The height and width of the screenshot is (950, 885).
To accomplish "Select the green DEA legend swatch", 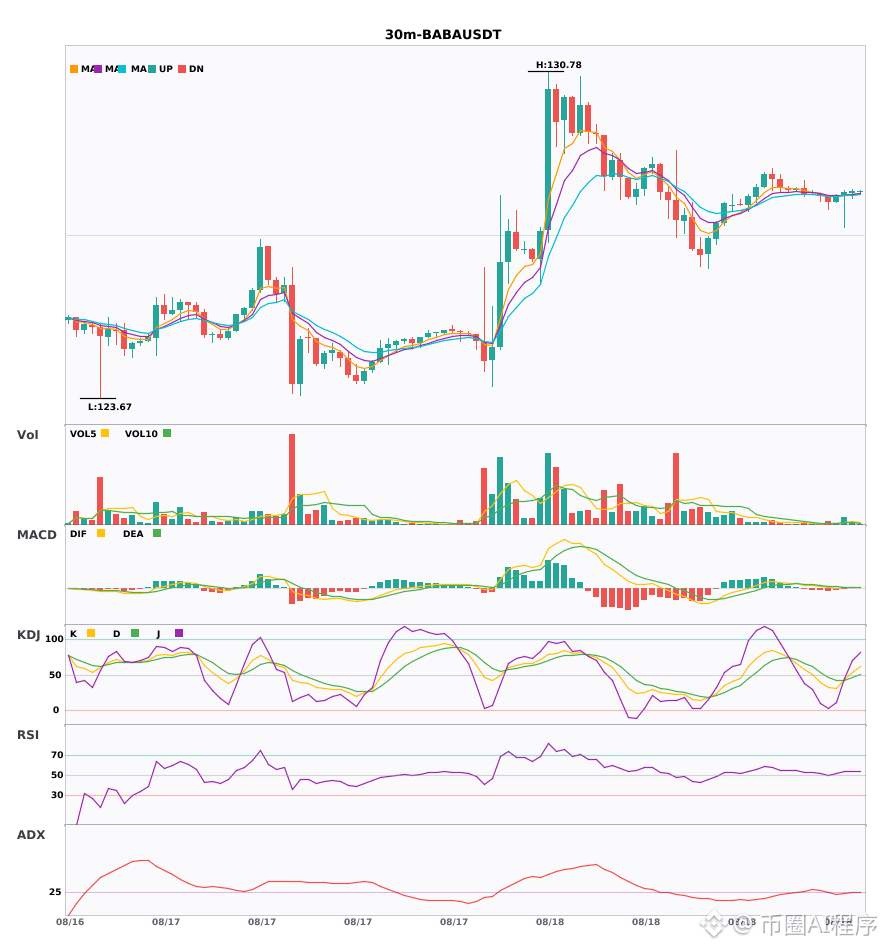I will tap(157, 533).
